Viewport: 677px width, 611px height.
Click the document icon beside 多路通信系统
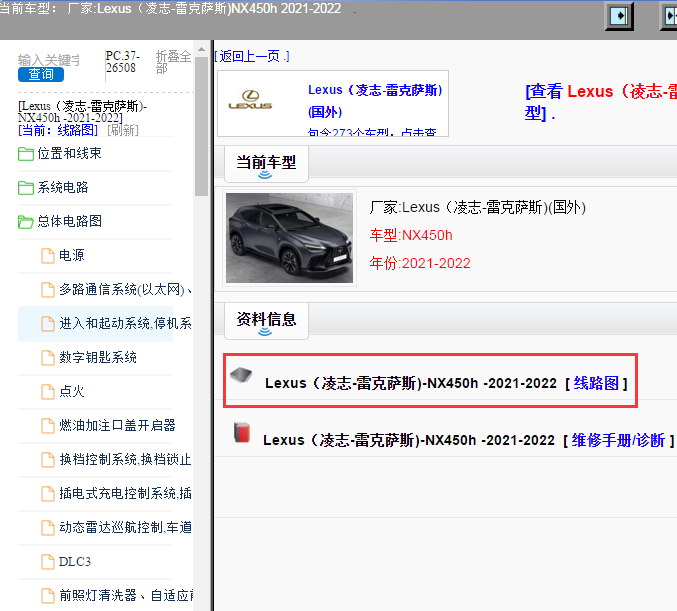47,290
